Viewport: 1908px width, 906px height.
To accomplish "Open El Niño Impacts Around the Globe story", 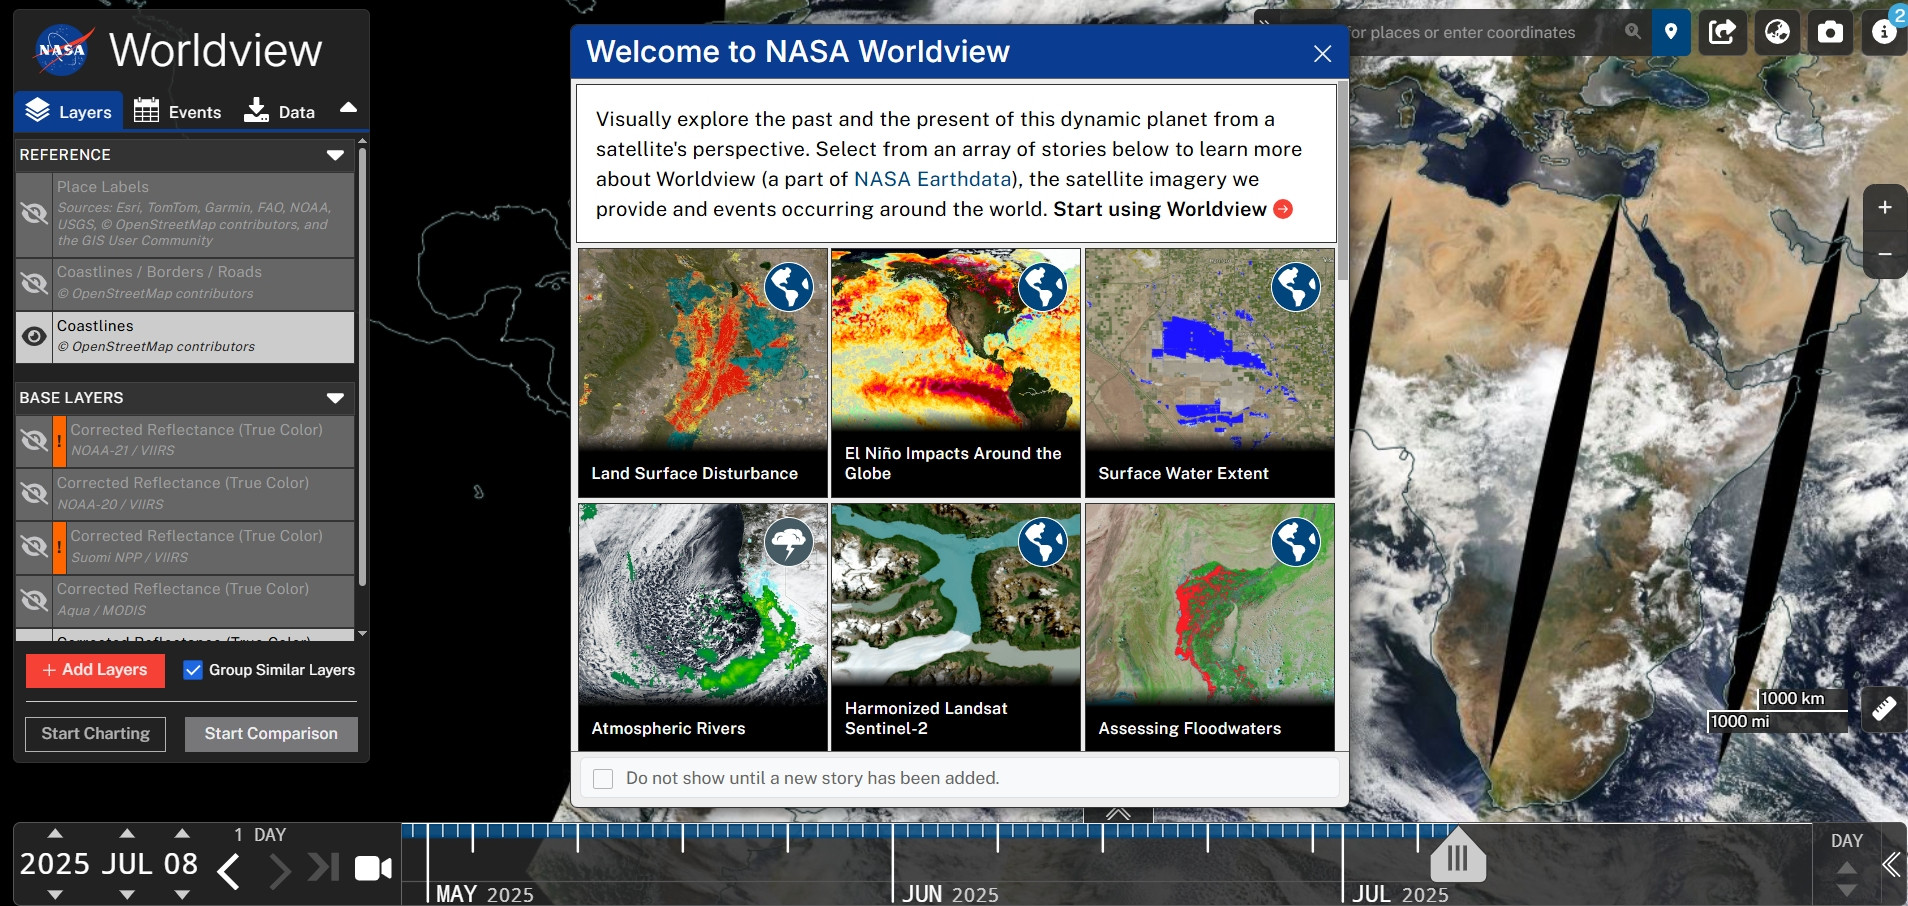I will 956,373.
